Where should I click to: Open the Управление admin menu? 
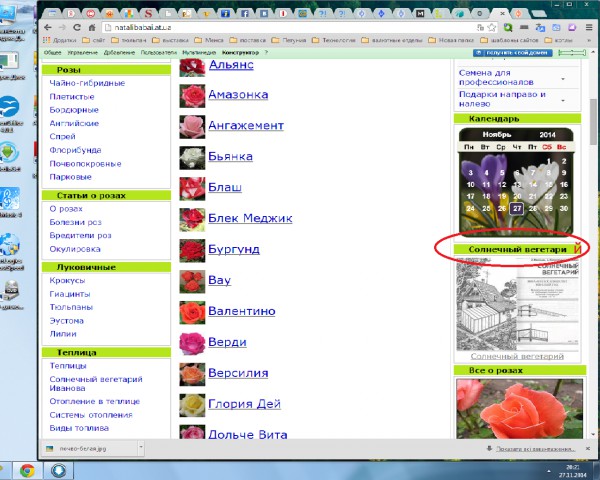83,52
